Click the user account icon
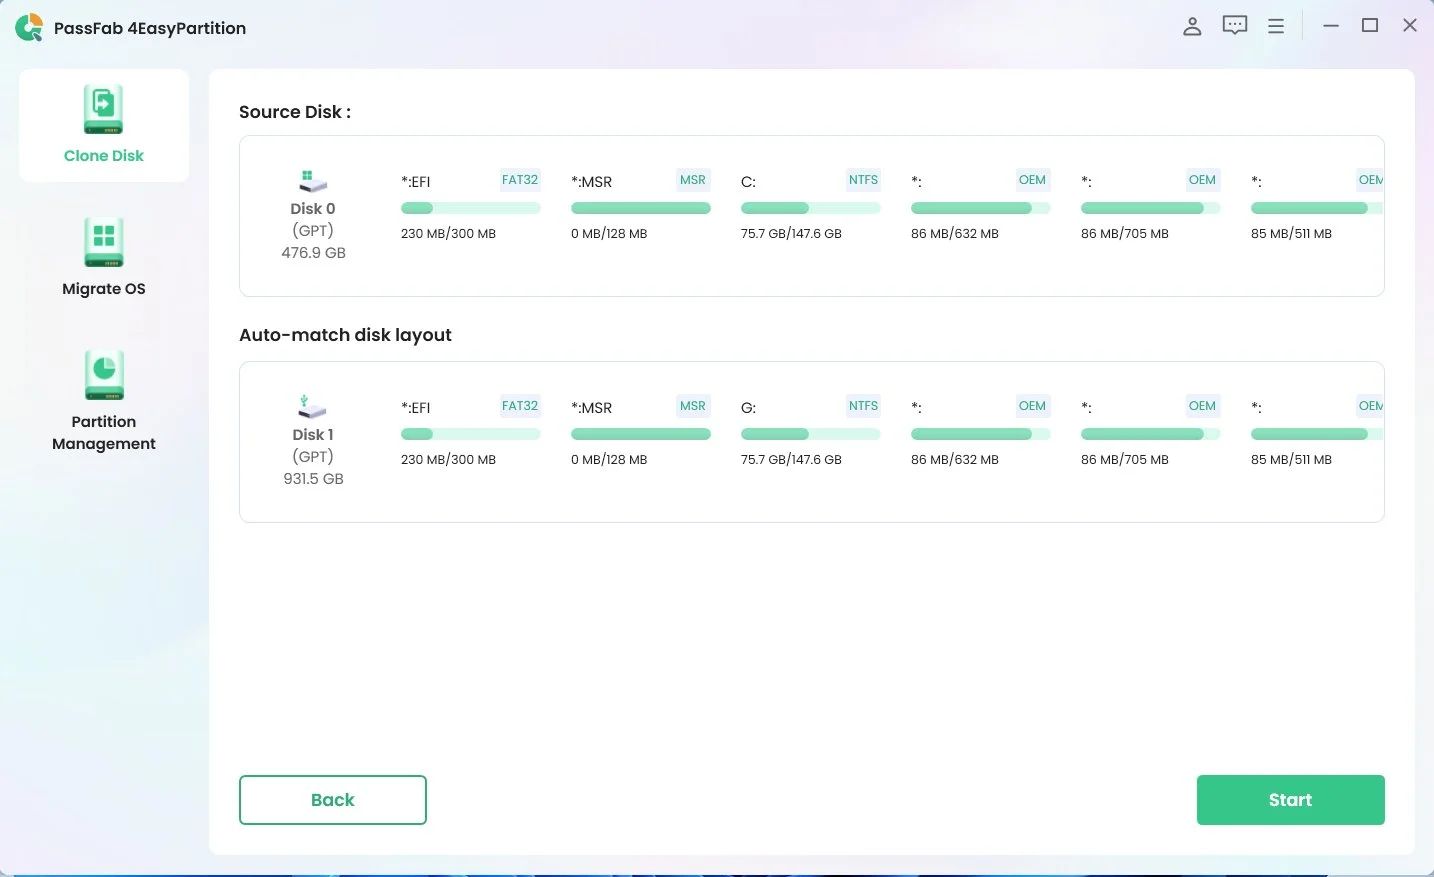 [x=1192, y=25]
